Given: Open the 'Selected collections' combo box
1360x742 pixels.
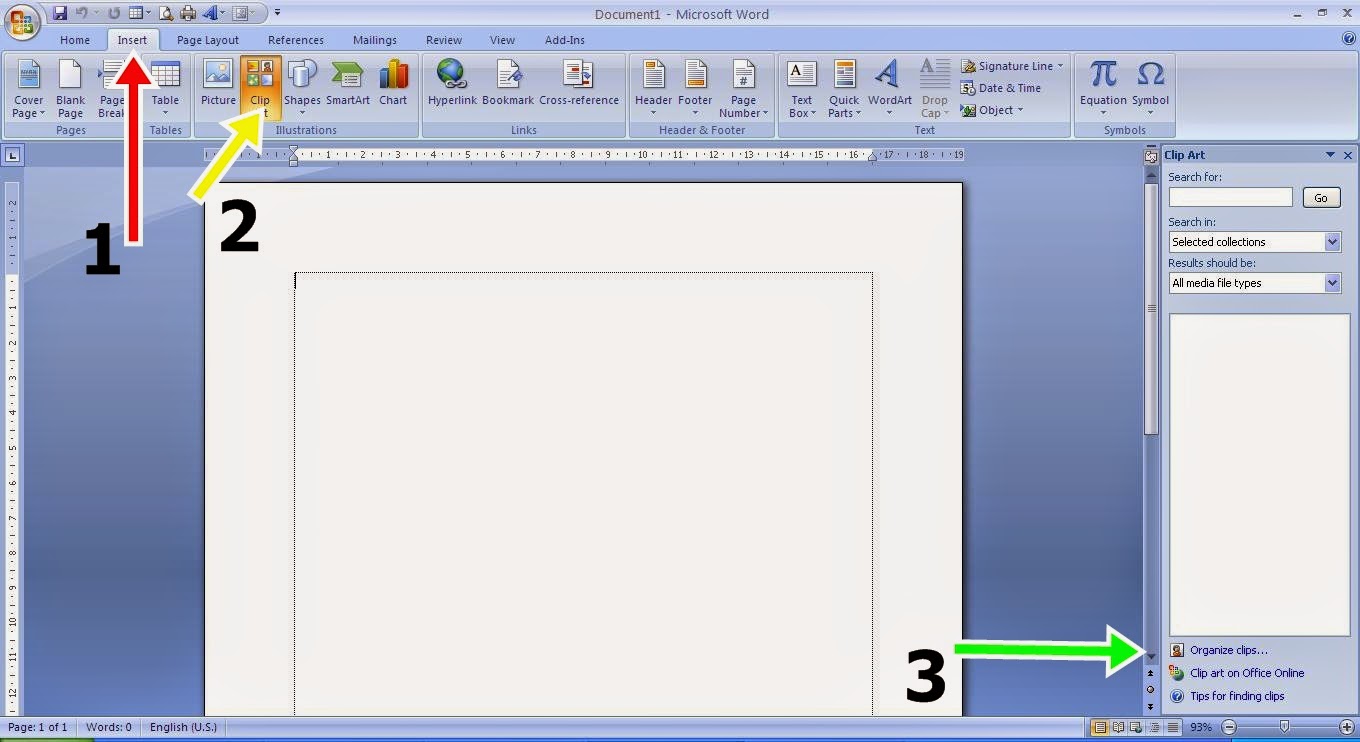Looking at the screenshot, I should click(1255, 242).
